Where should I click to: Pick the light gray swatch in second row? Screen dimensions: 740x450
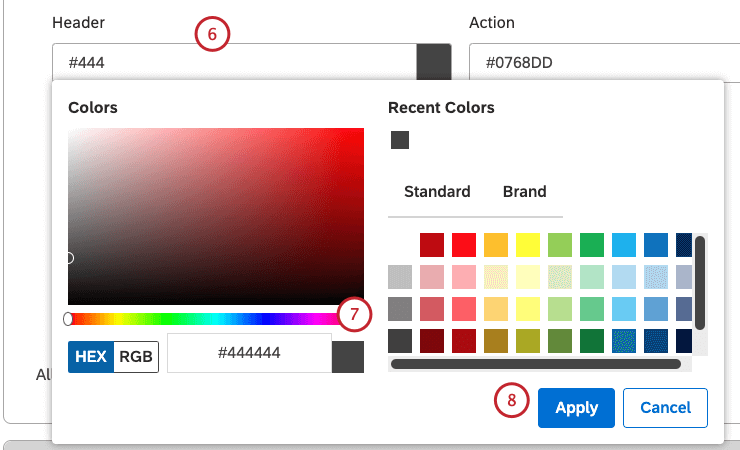point(400,277)
